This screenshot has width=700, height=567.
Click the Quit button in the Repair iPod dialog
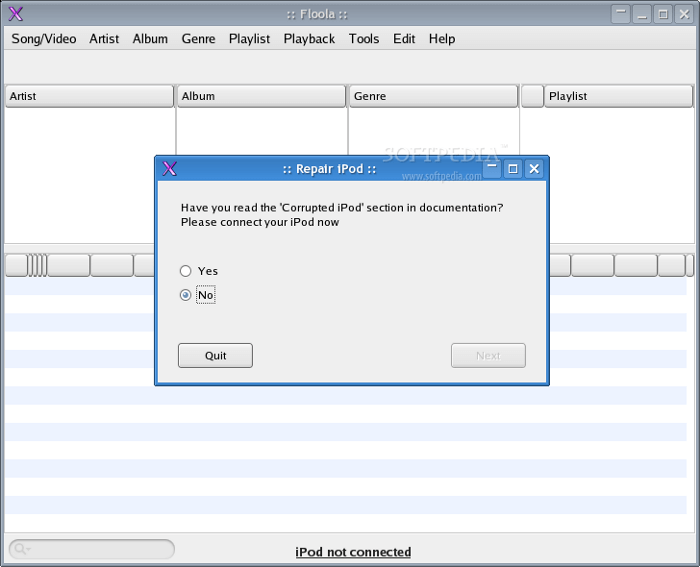point(215,355)
